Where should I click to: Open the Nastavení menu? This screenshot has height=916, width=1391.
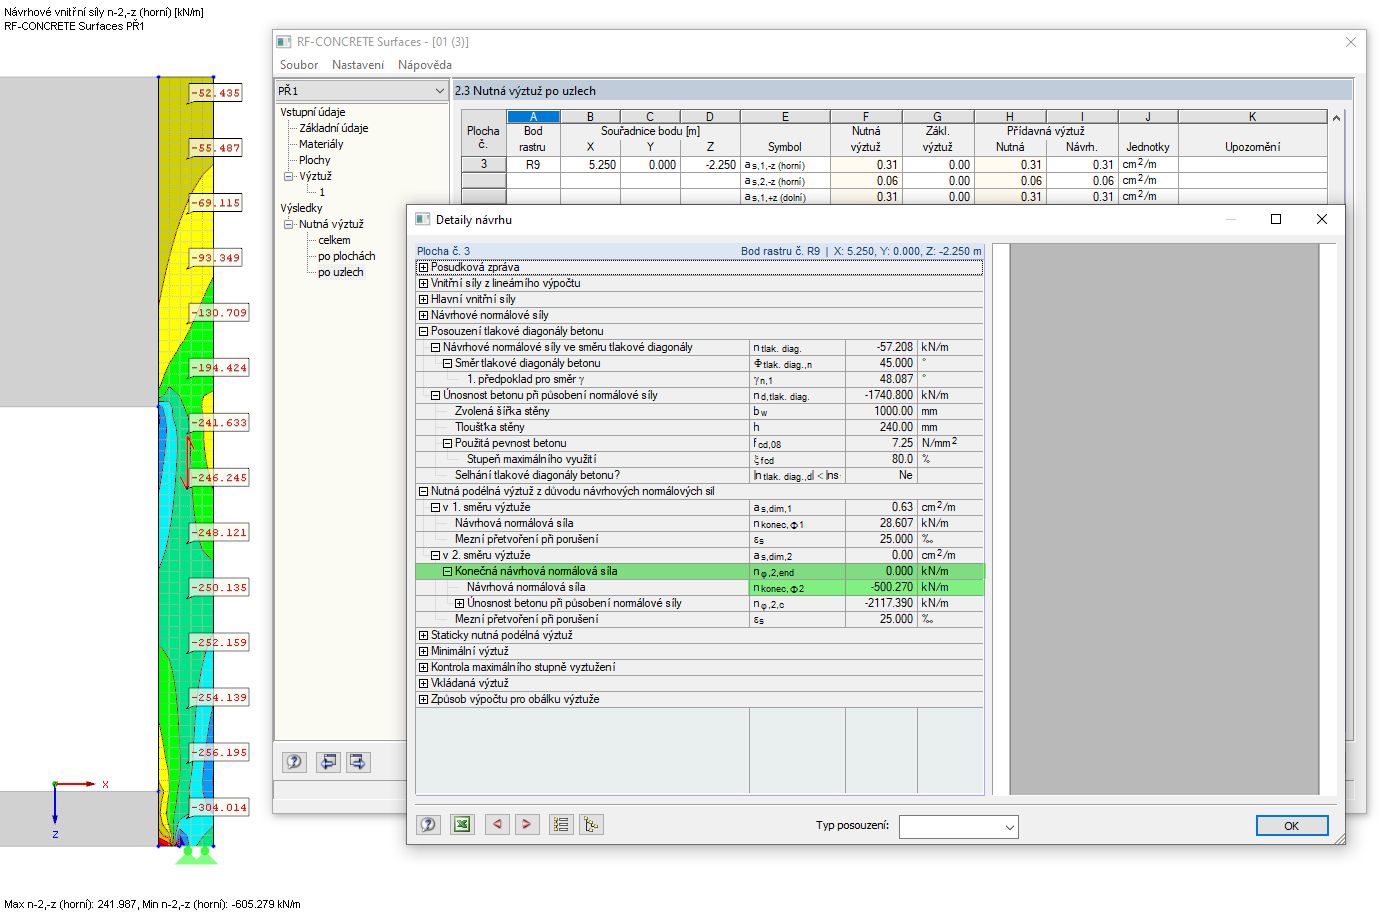pos(358,65)
